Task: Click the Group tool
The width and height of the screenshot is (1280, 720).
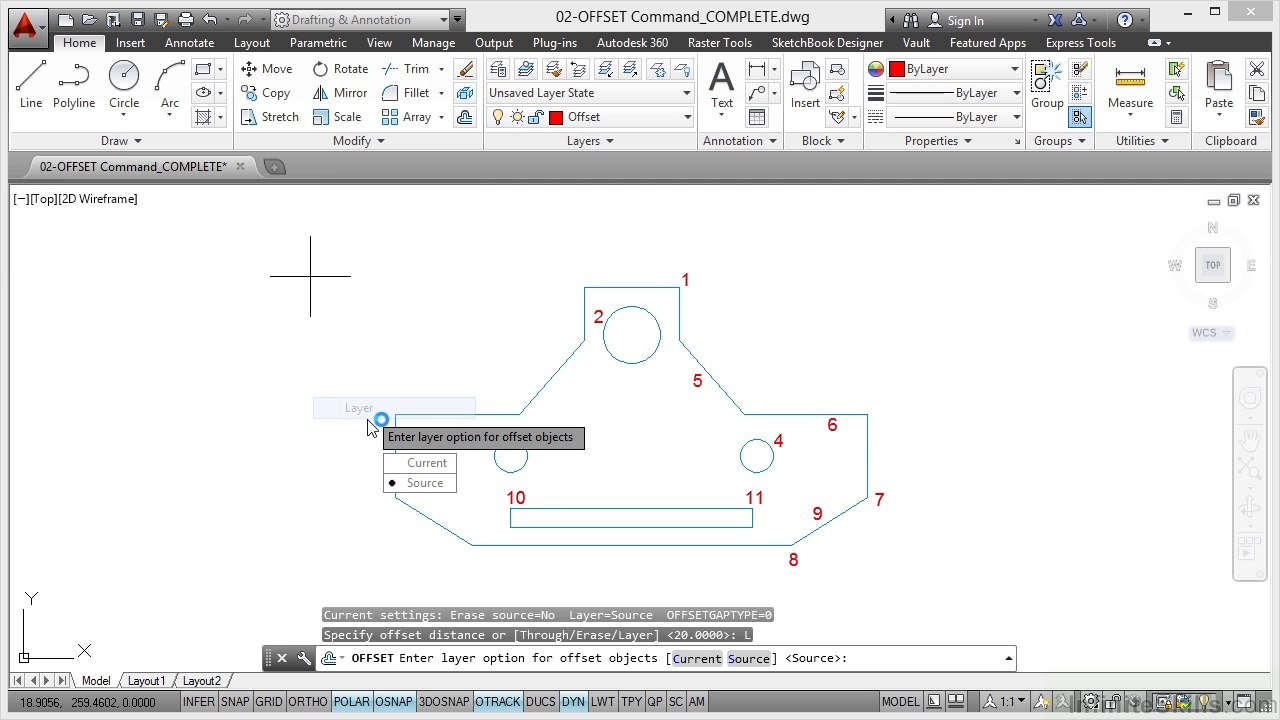Action: 1047,85
